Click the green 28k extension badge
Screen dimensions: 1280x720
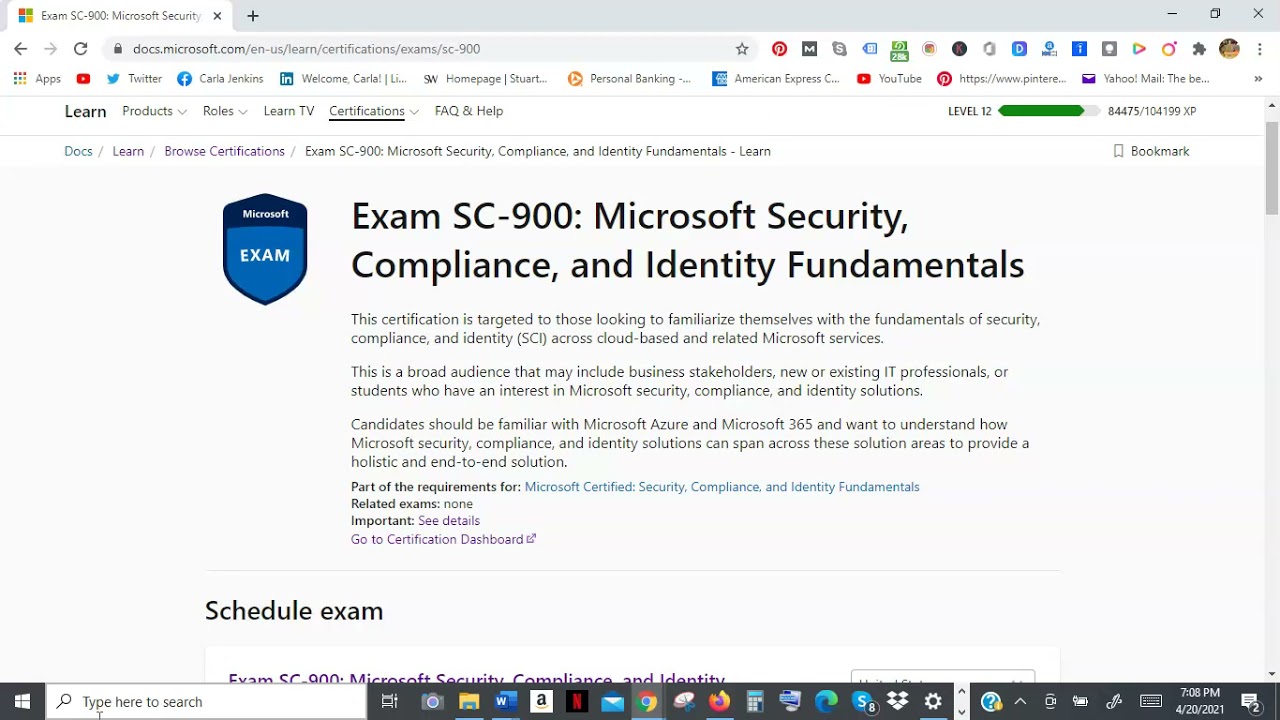[899, 49]
